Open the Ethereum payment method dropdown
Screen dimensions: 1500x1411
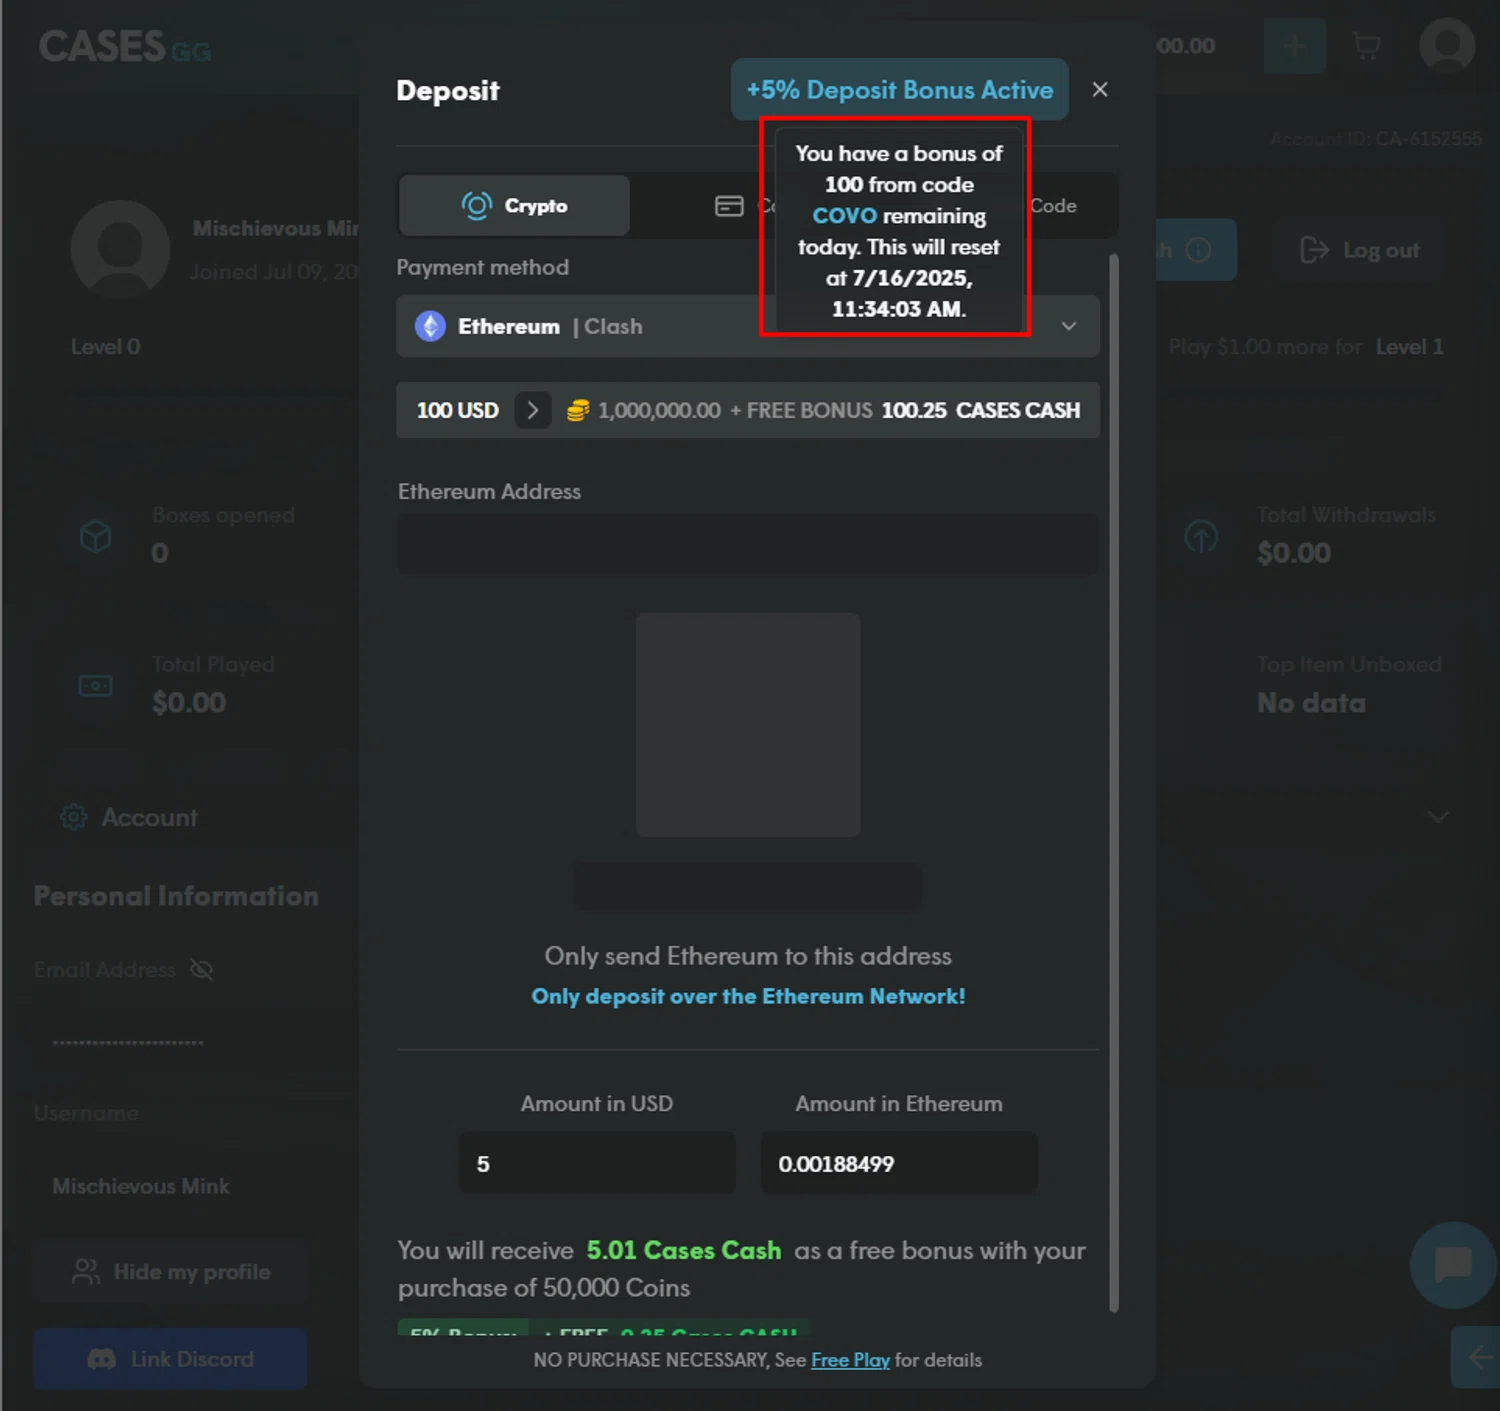coord(748,326)
